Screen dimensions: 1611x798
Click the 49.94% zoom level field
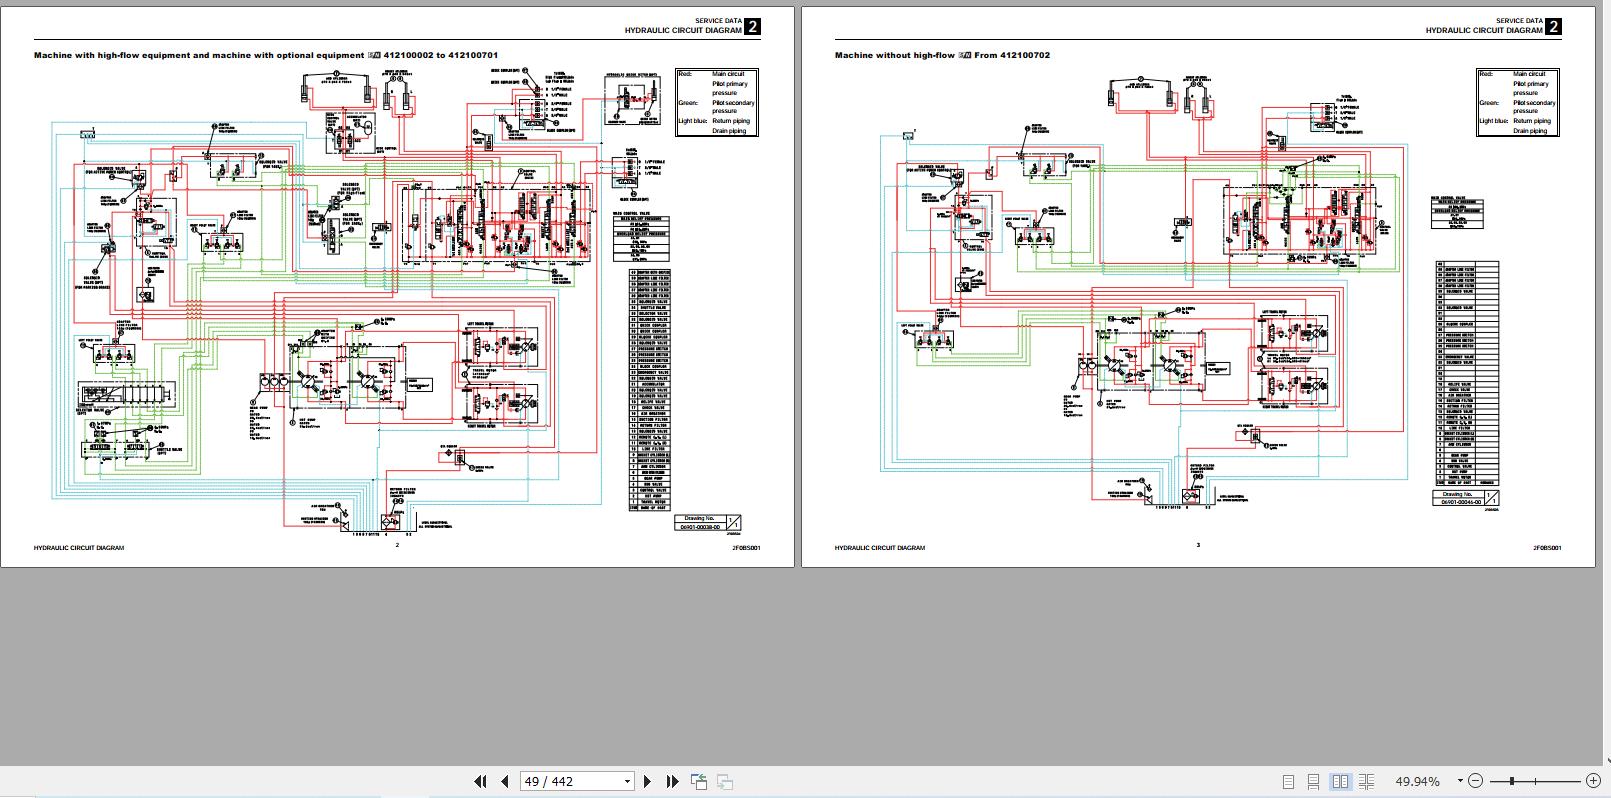pyautogui.click(x=1417, y=781)
